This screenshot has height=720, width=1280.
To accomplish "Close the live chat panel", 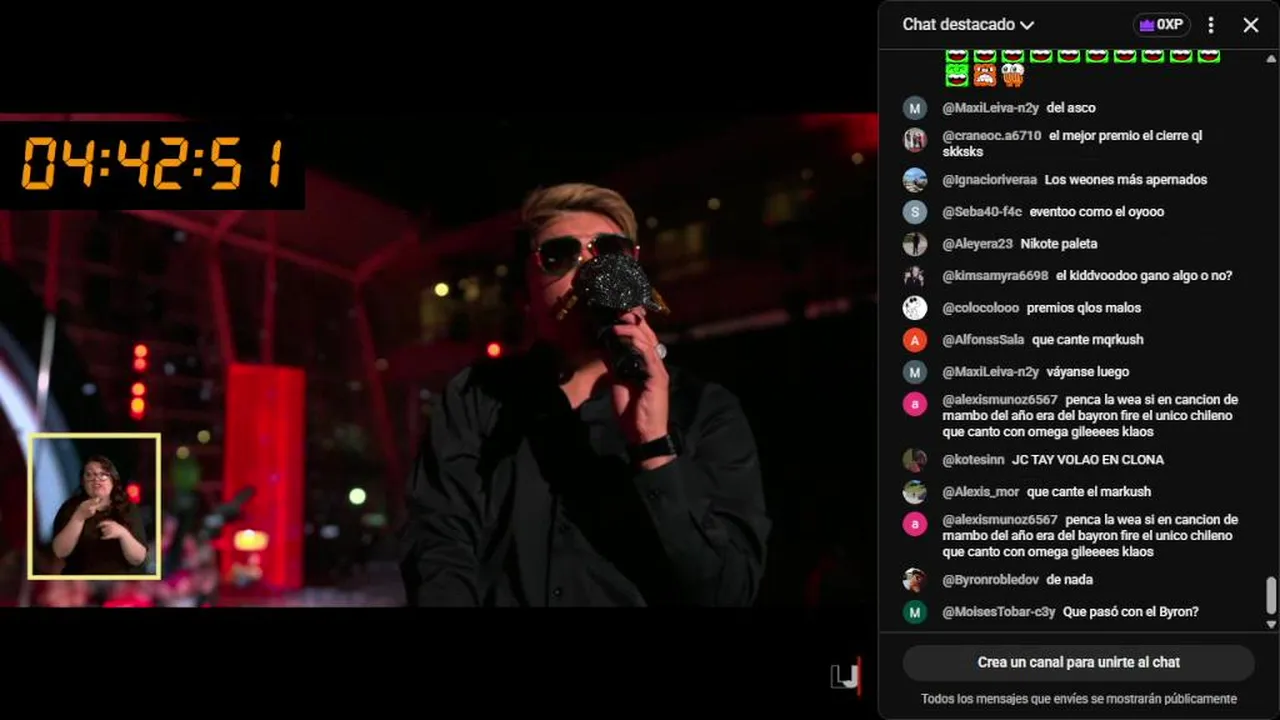I will coord(1251,25).
